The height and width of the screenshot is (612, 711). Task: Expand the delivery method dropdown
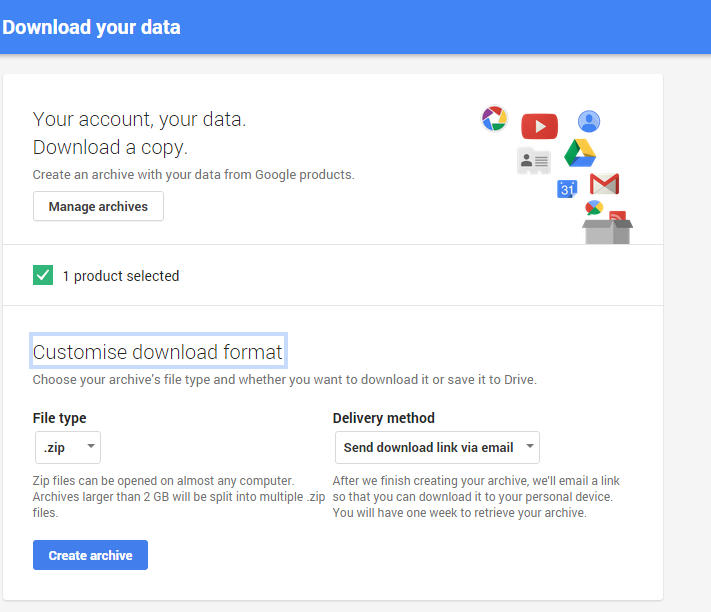tap(437, 447)
